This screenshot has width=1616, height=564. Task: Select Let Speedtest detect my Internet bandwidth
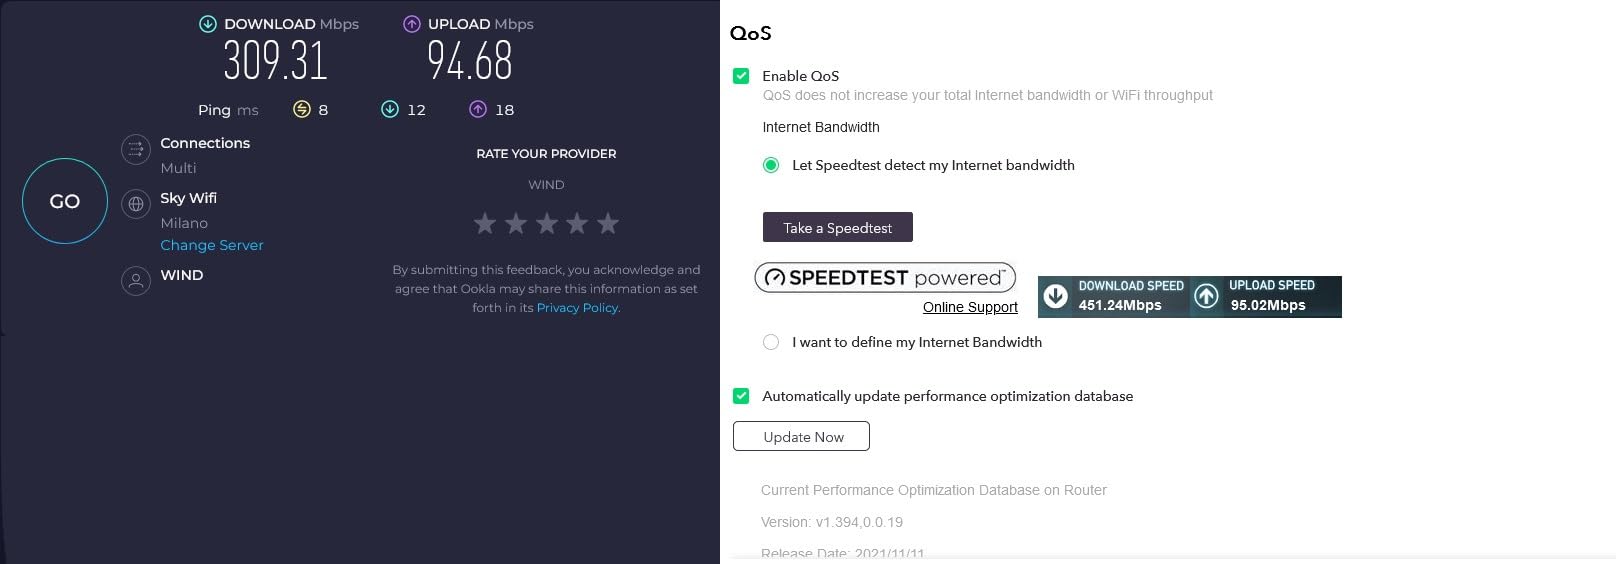pyautogui.click(x=771, y=165)
